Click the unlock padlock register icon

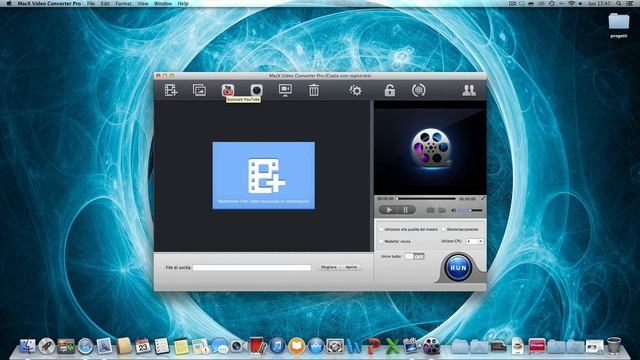(x=389, y=90)
